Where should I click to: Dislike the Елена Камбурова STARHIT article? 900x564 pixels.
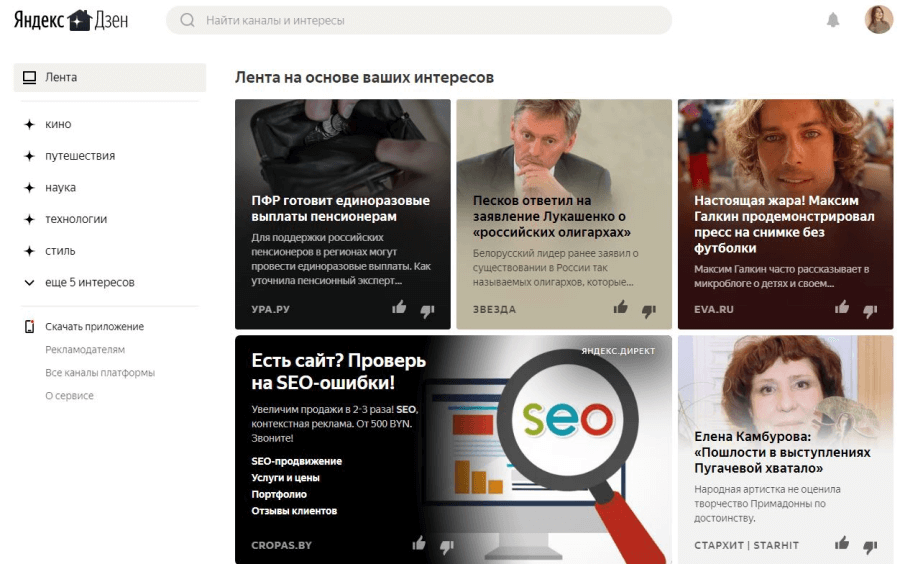870,546
